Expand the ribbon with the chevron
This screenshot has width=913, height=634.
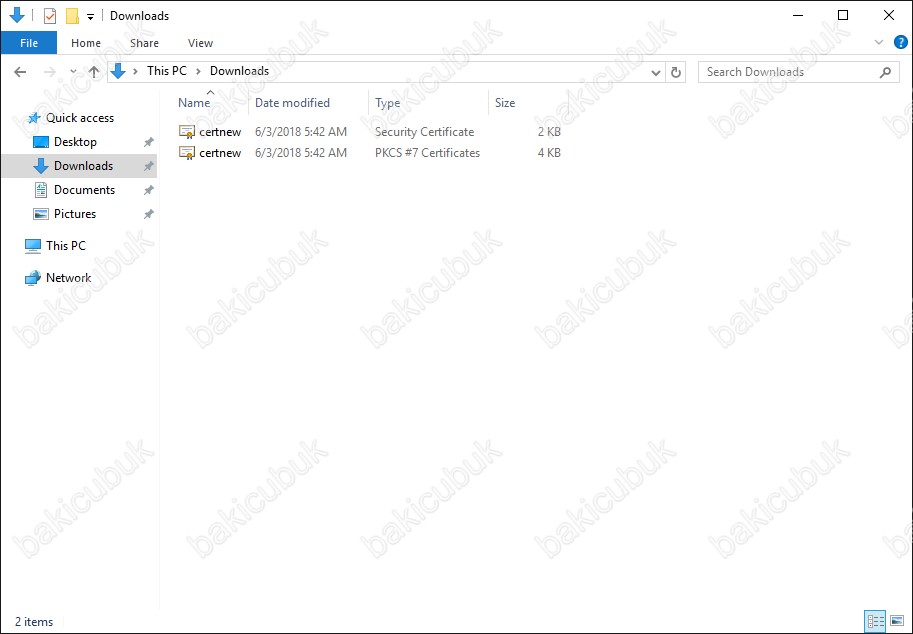pos(879,42)
